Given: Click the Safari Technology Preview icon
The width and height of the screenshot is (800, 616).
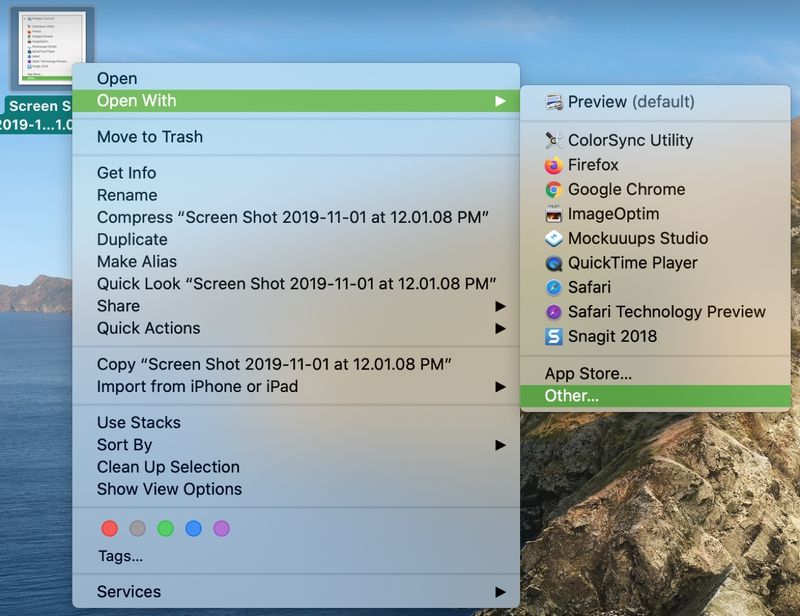Looking at the screenshot, I should pos(554,312).
